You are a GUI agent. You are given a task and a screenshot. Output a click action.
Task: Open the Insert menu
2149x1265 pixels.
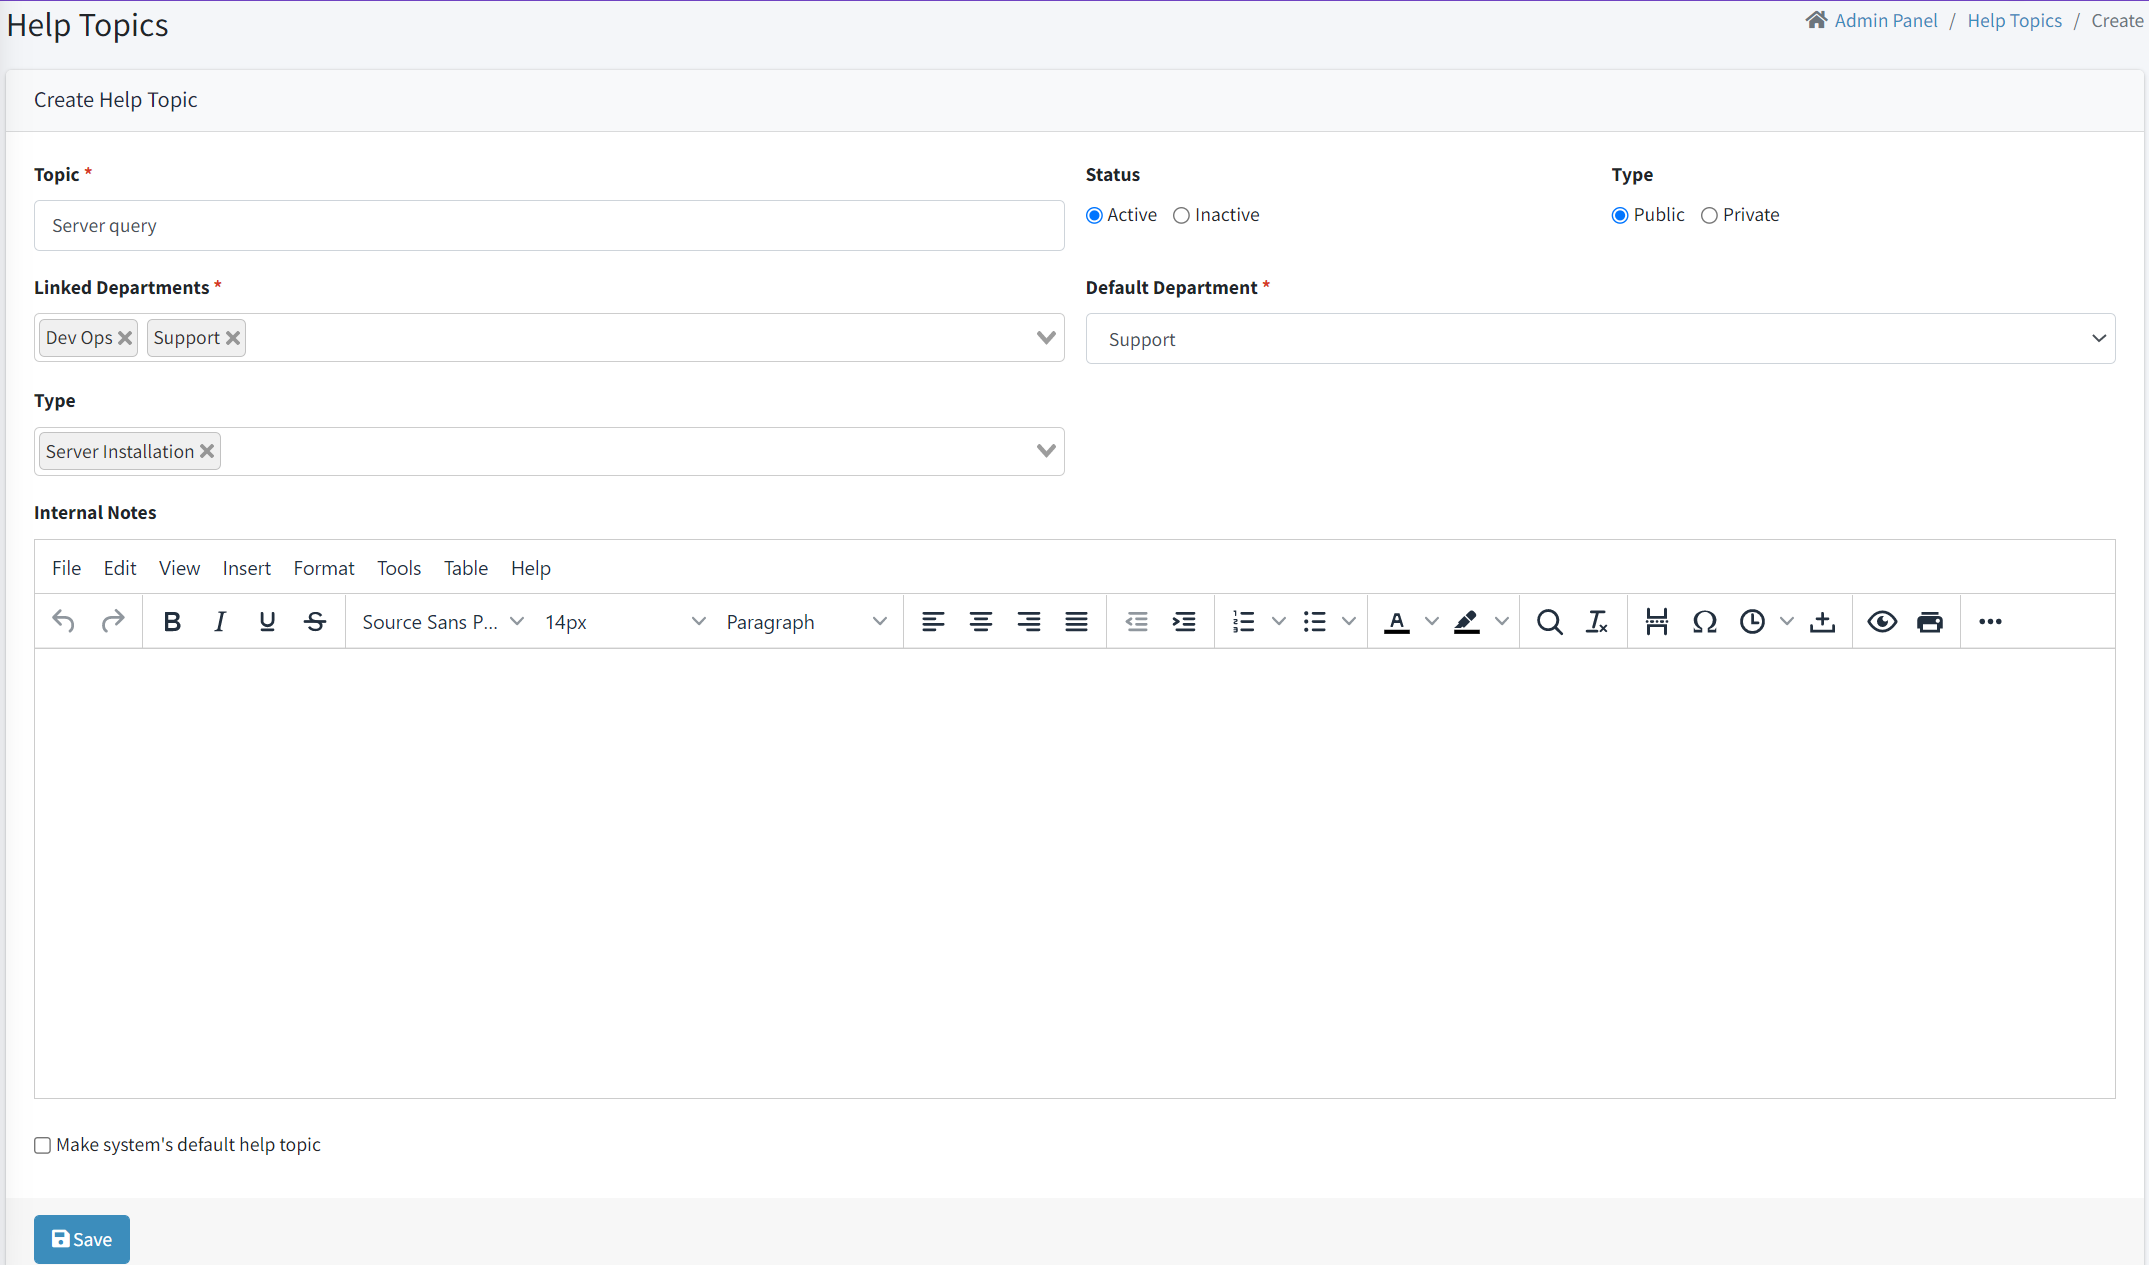click(x=246, y=568)
